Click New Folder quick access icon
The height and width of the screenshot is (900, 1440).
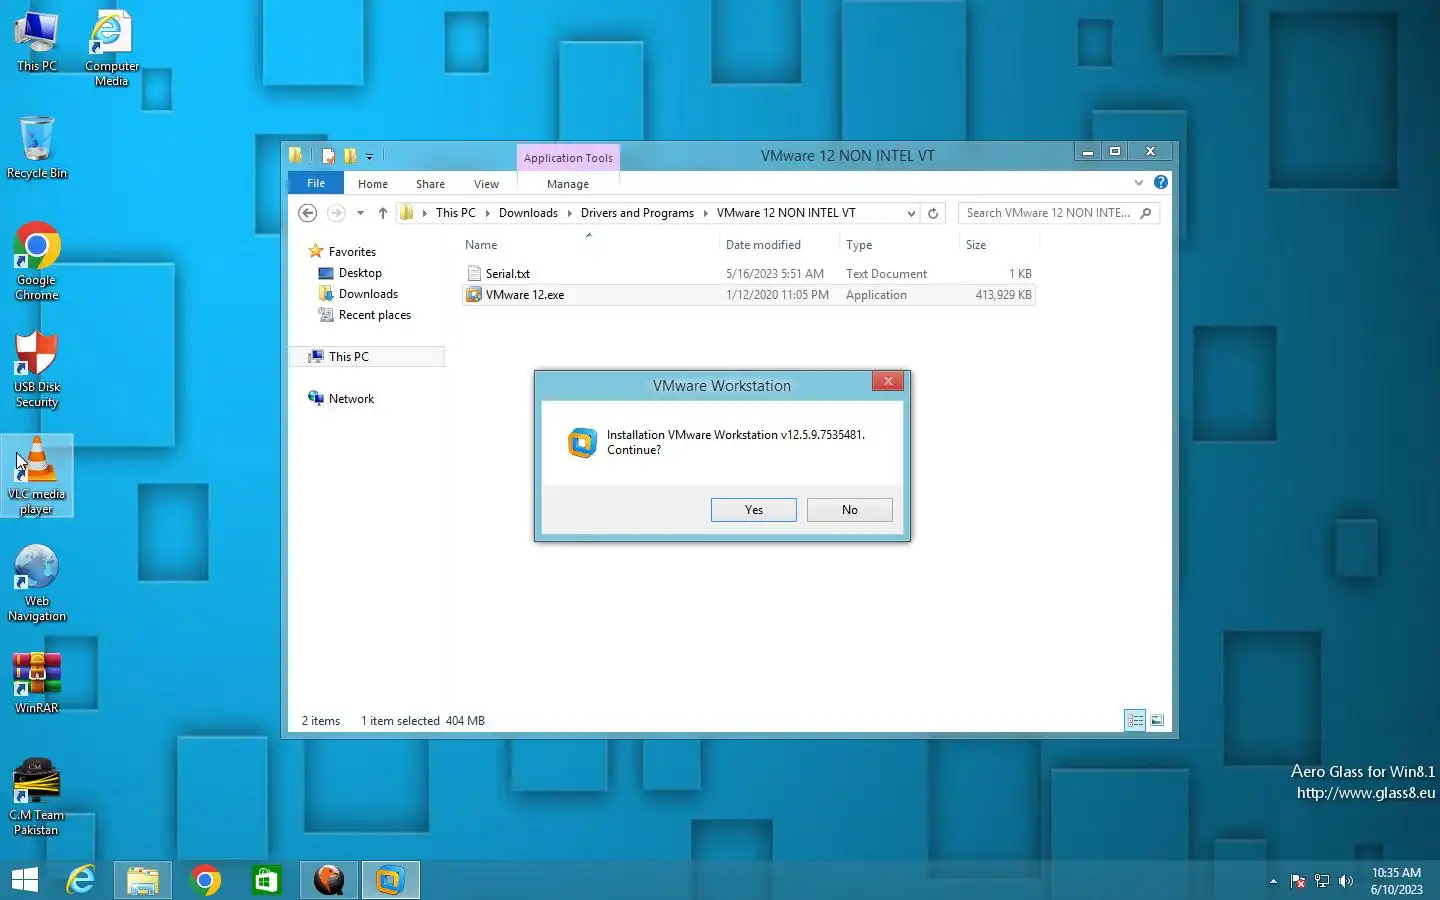pos(350,156)
